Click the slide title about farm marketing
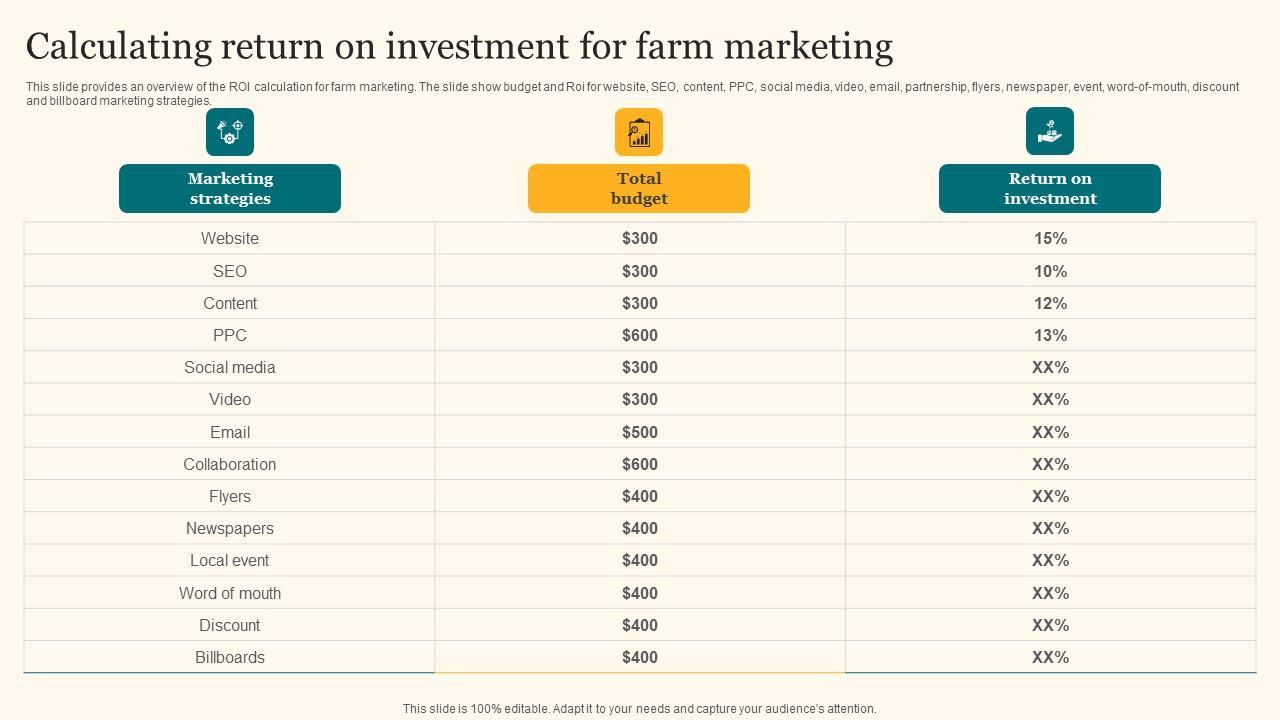This screenshot has width=1280, height=720. coord(459,47)
